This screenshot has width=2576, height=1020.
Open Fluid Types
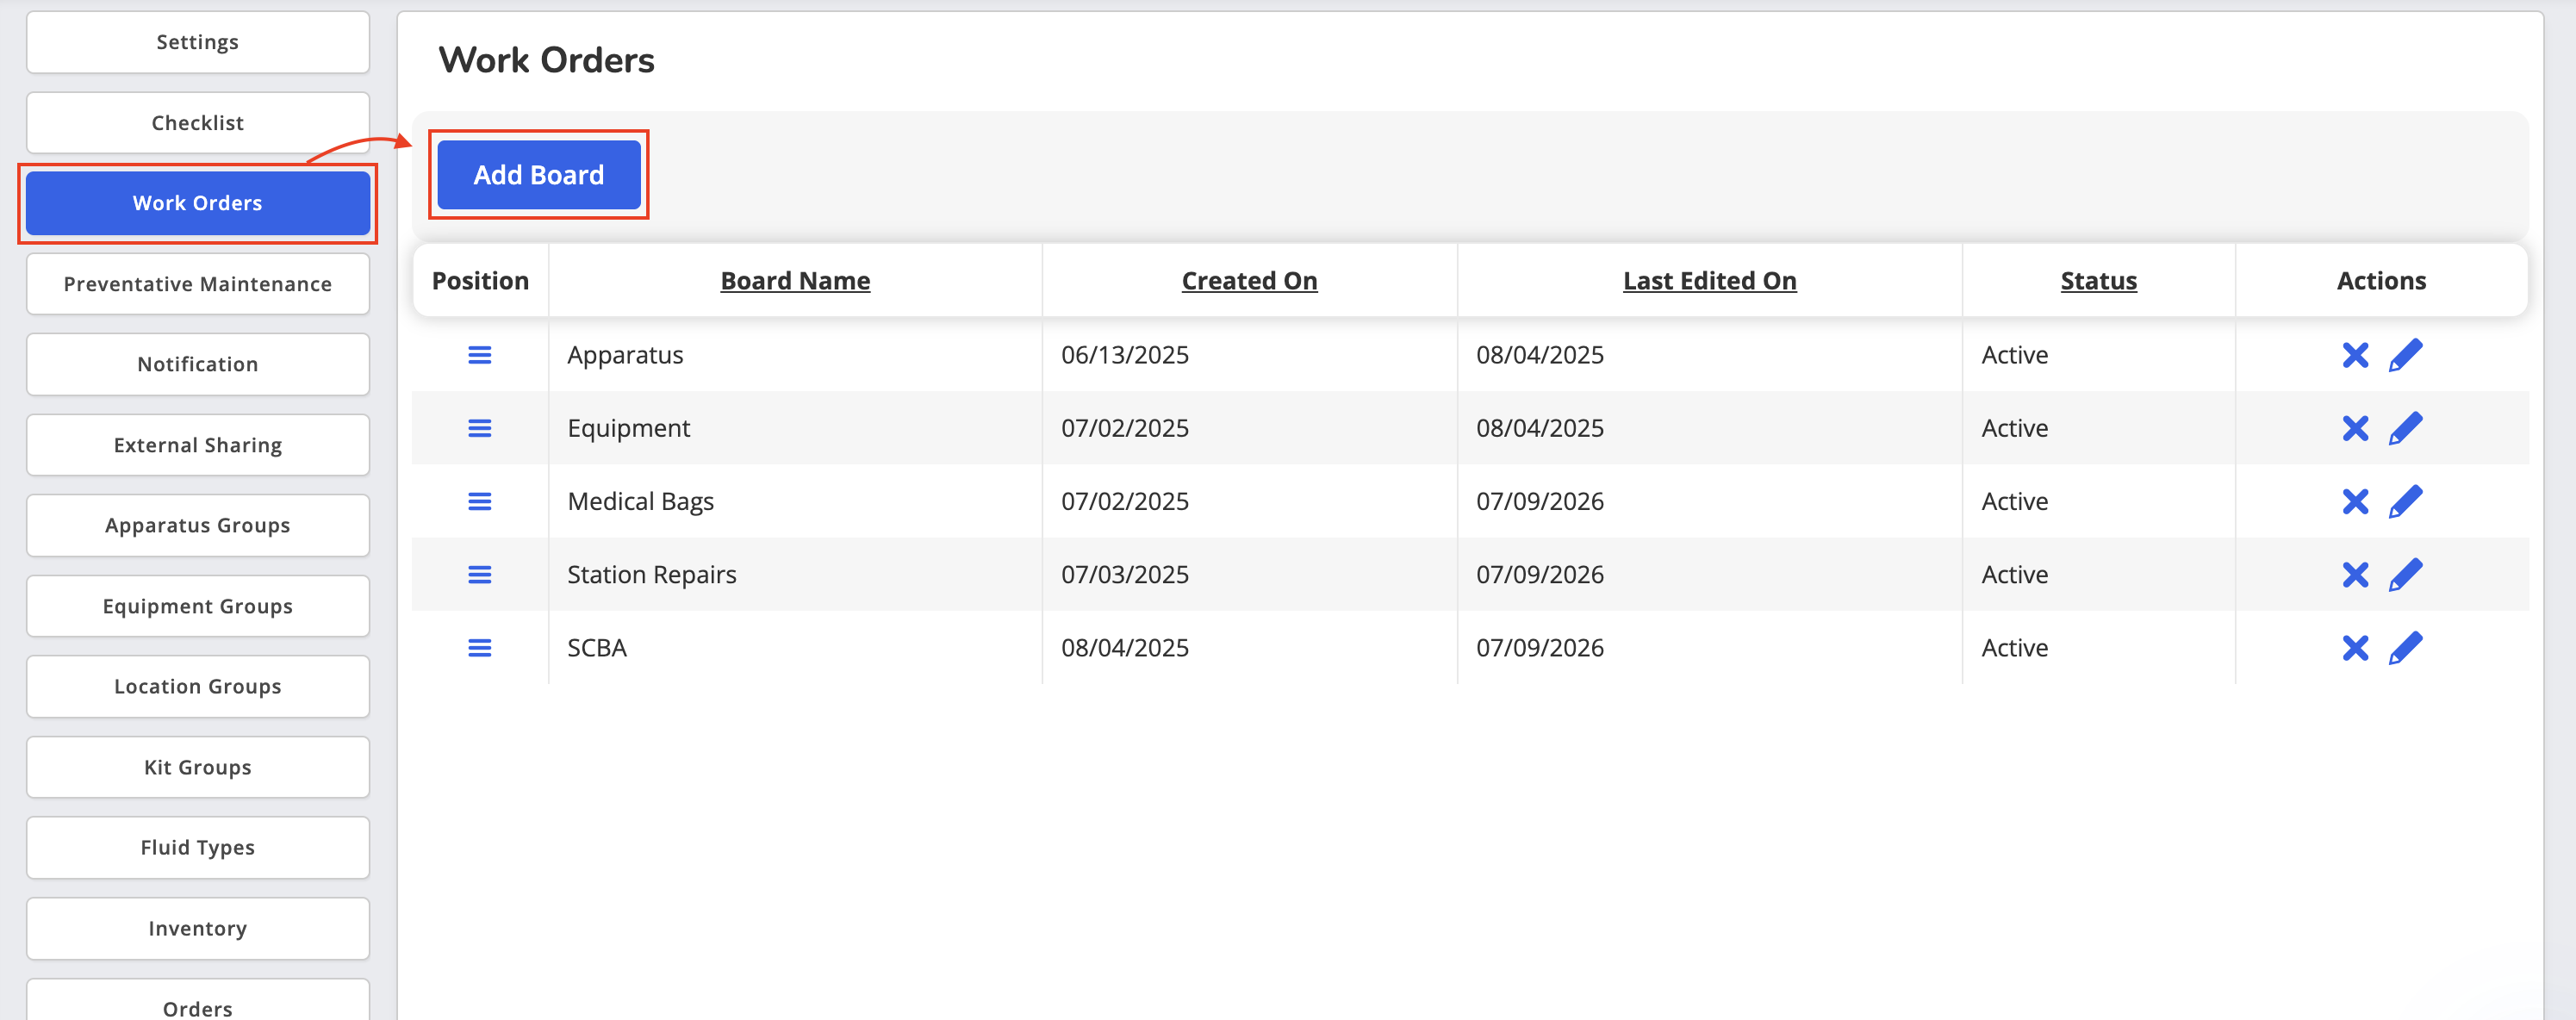198,847
